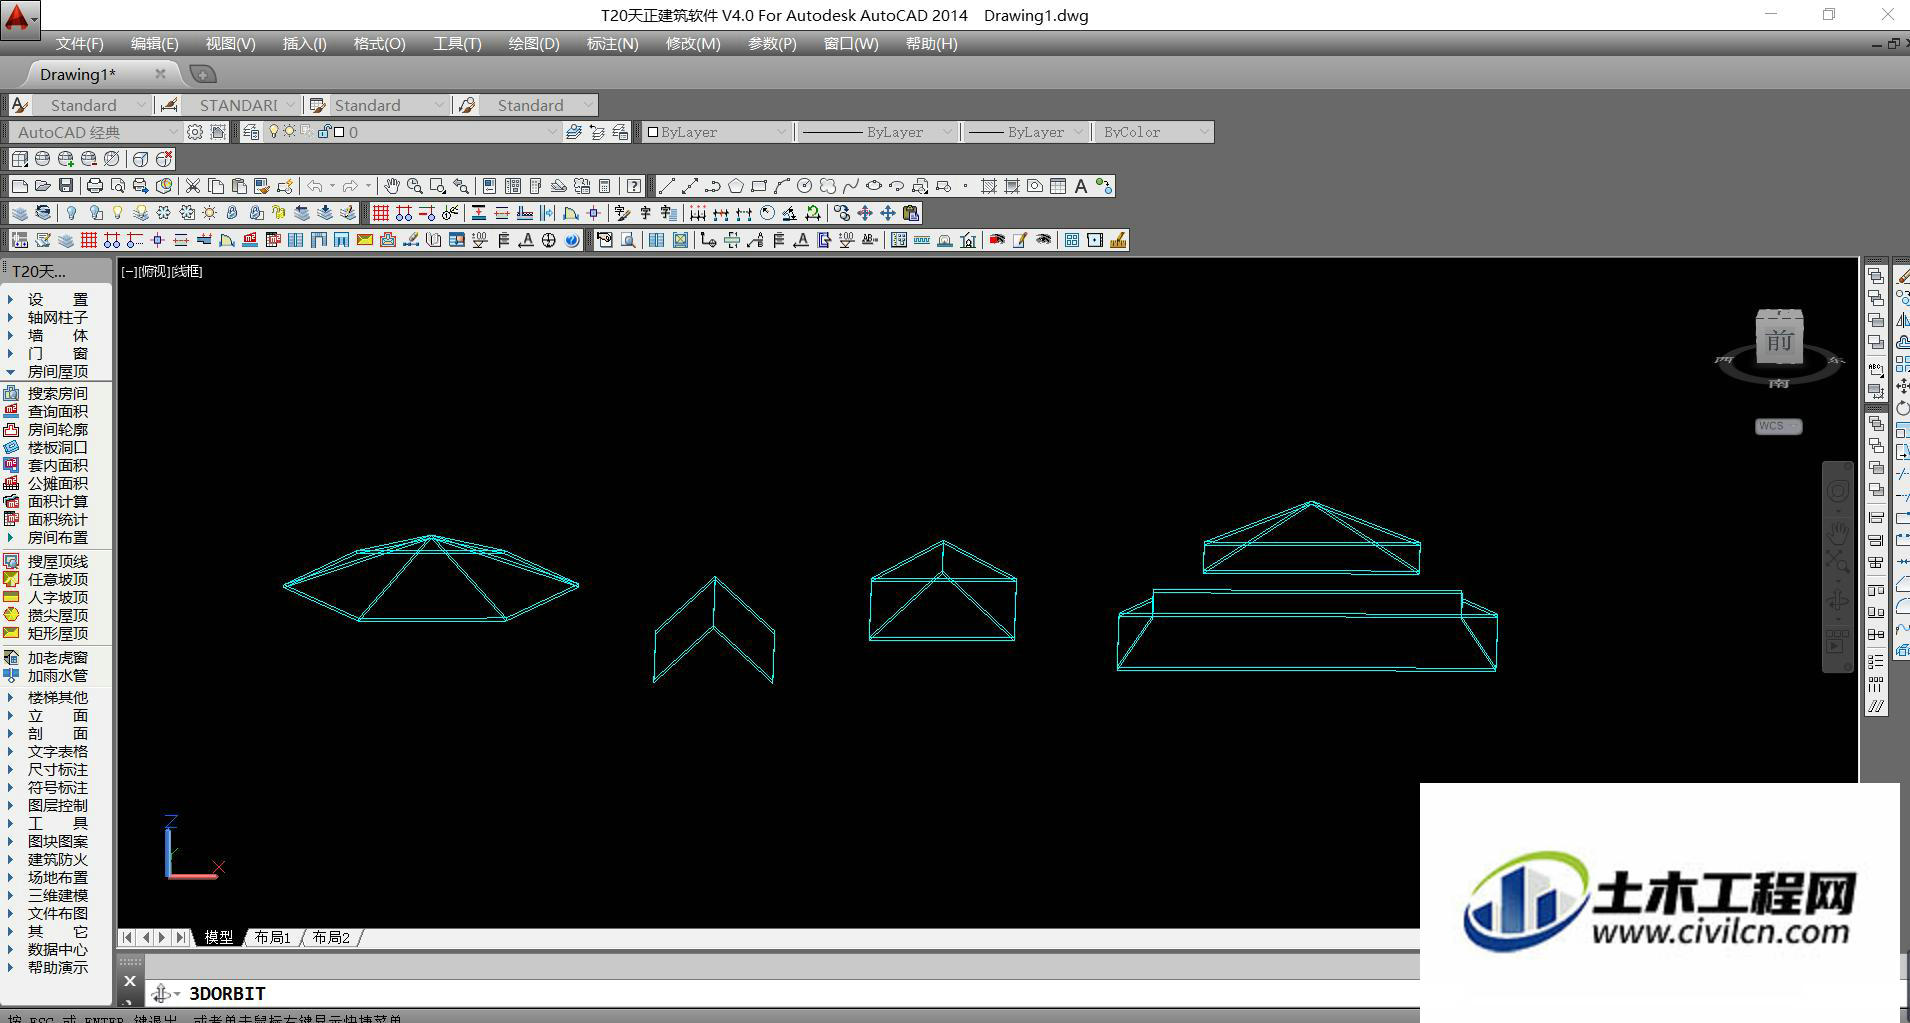
Task: Open the lineweight ByLayer dropdown
Action: point(1026,132)
